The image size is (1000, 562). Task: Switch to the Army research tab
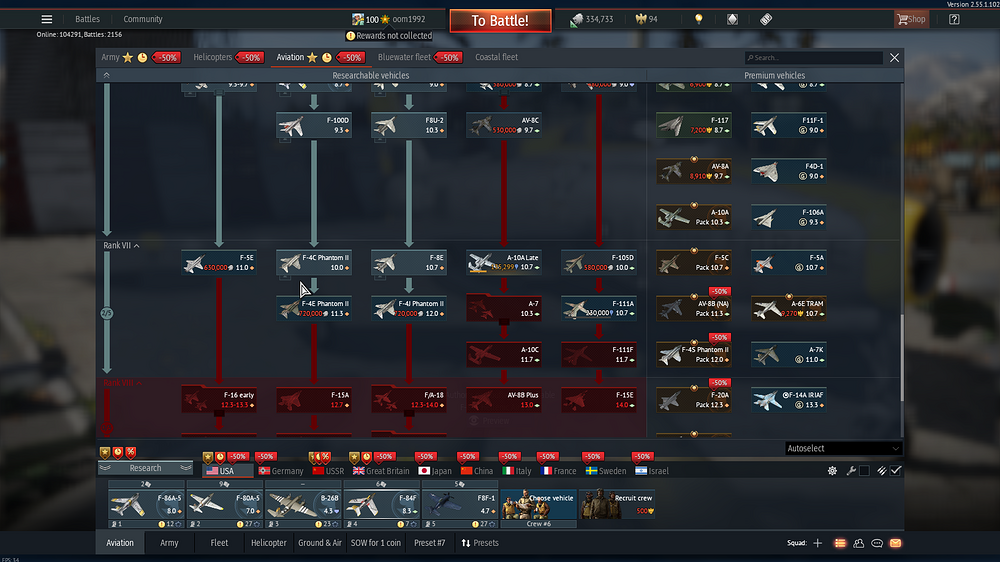110,57
